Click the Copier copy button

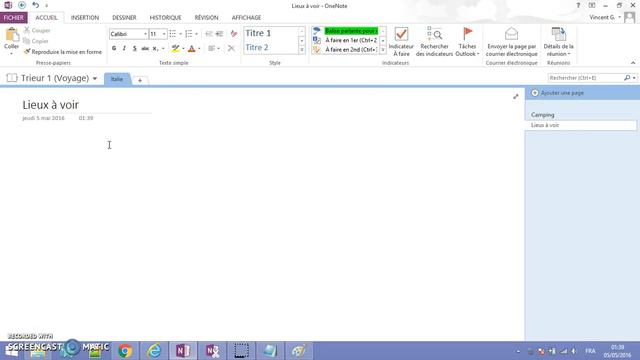tap(36, 41)
